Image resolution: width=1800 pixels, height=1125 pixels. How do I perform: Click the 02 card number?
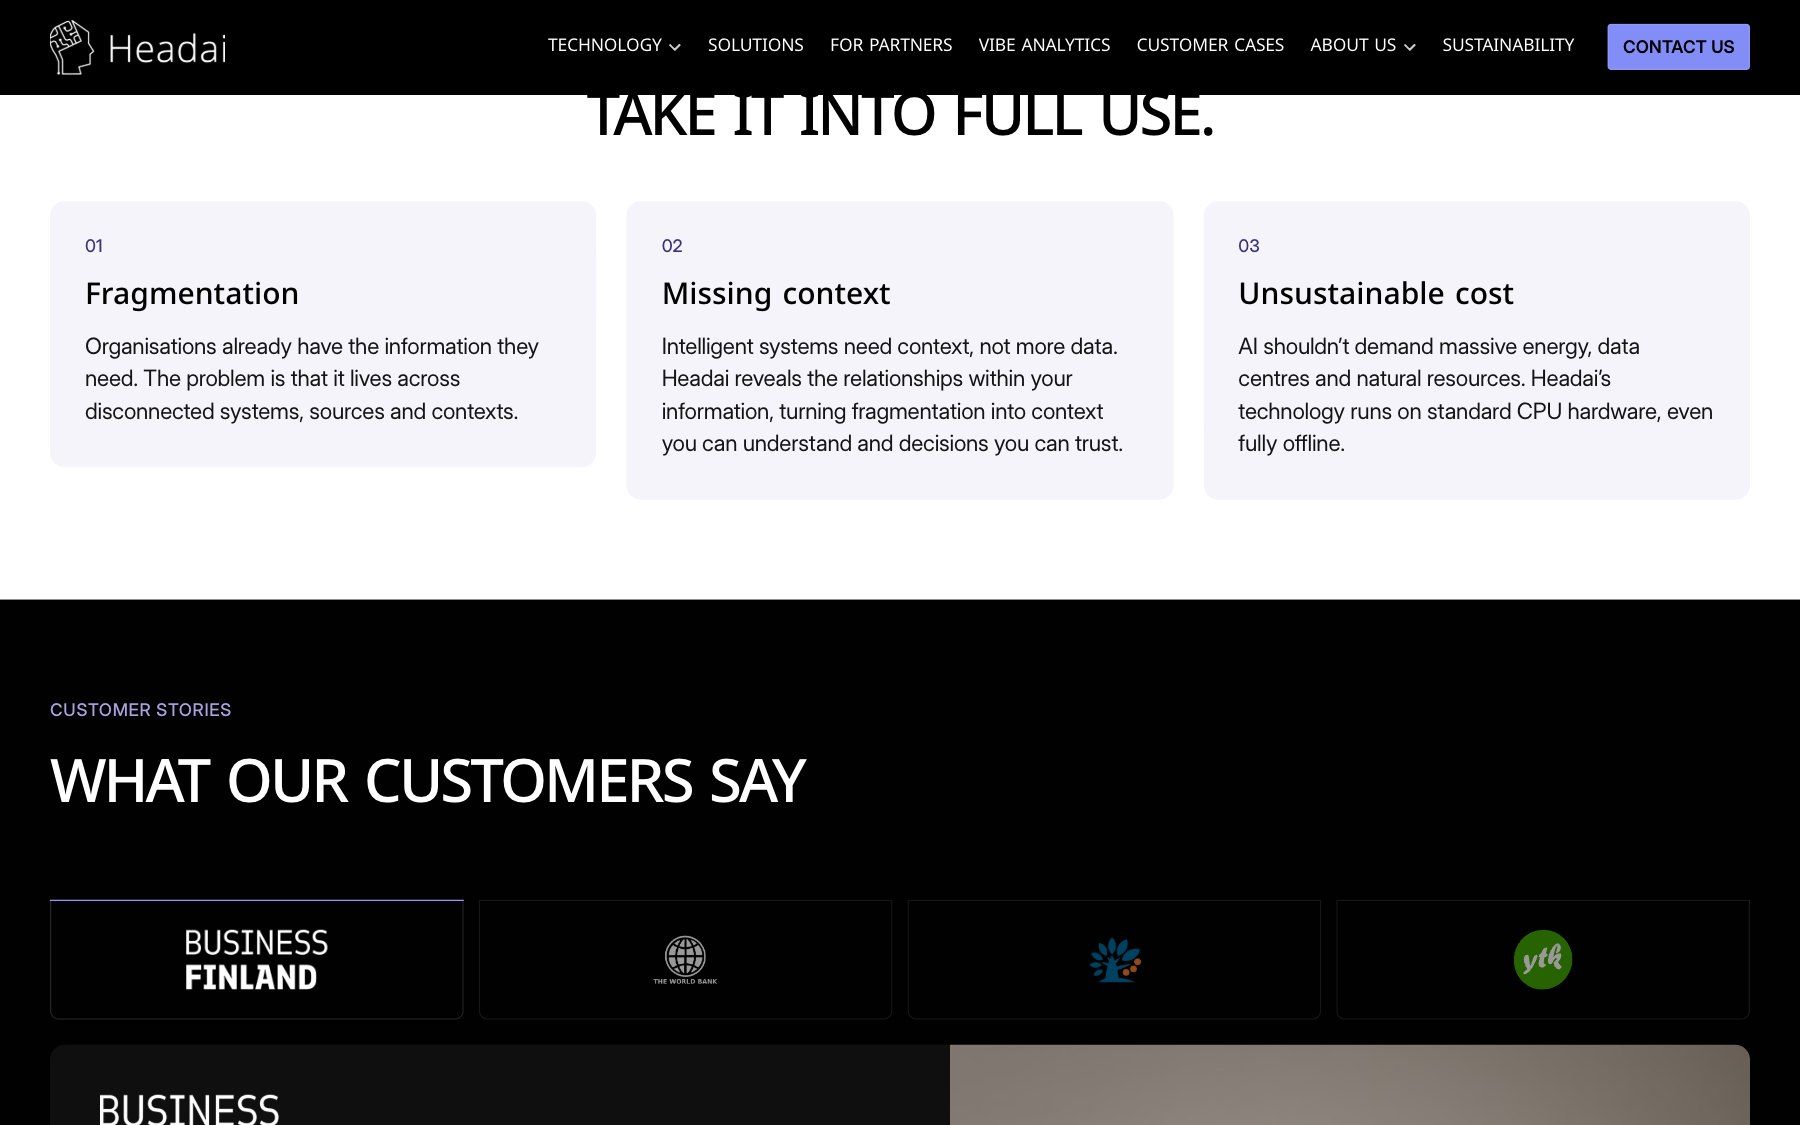[x=672, y=246]
